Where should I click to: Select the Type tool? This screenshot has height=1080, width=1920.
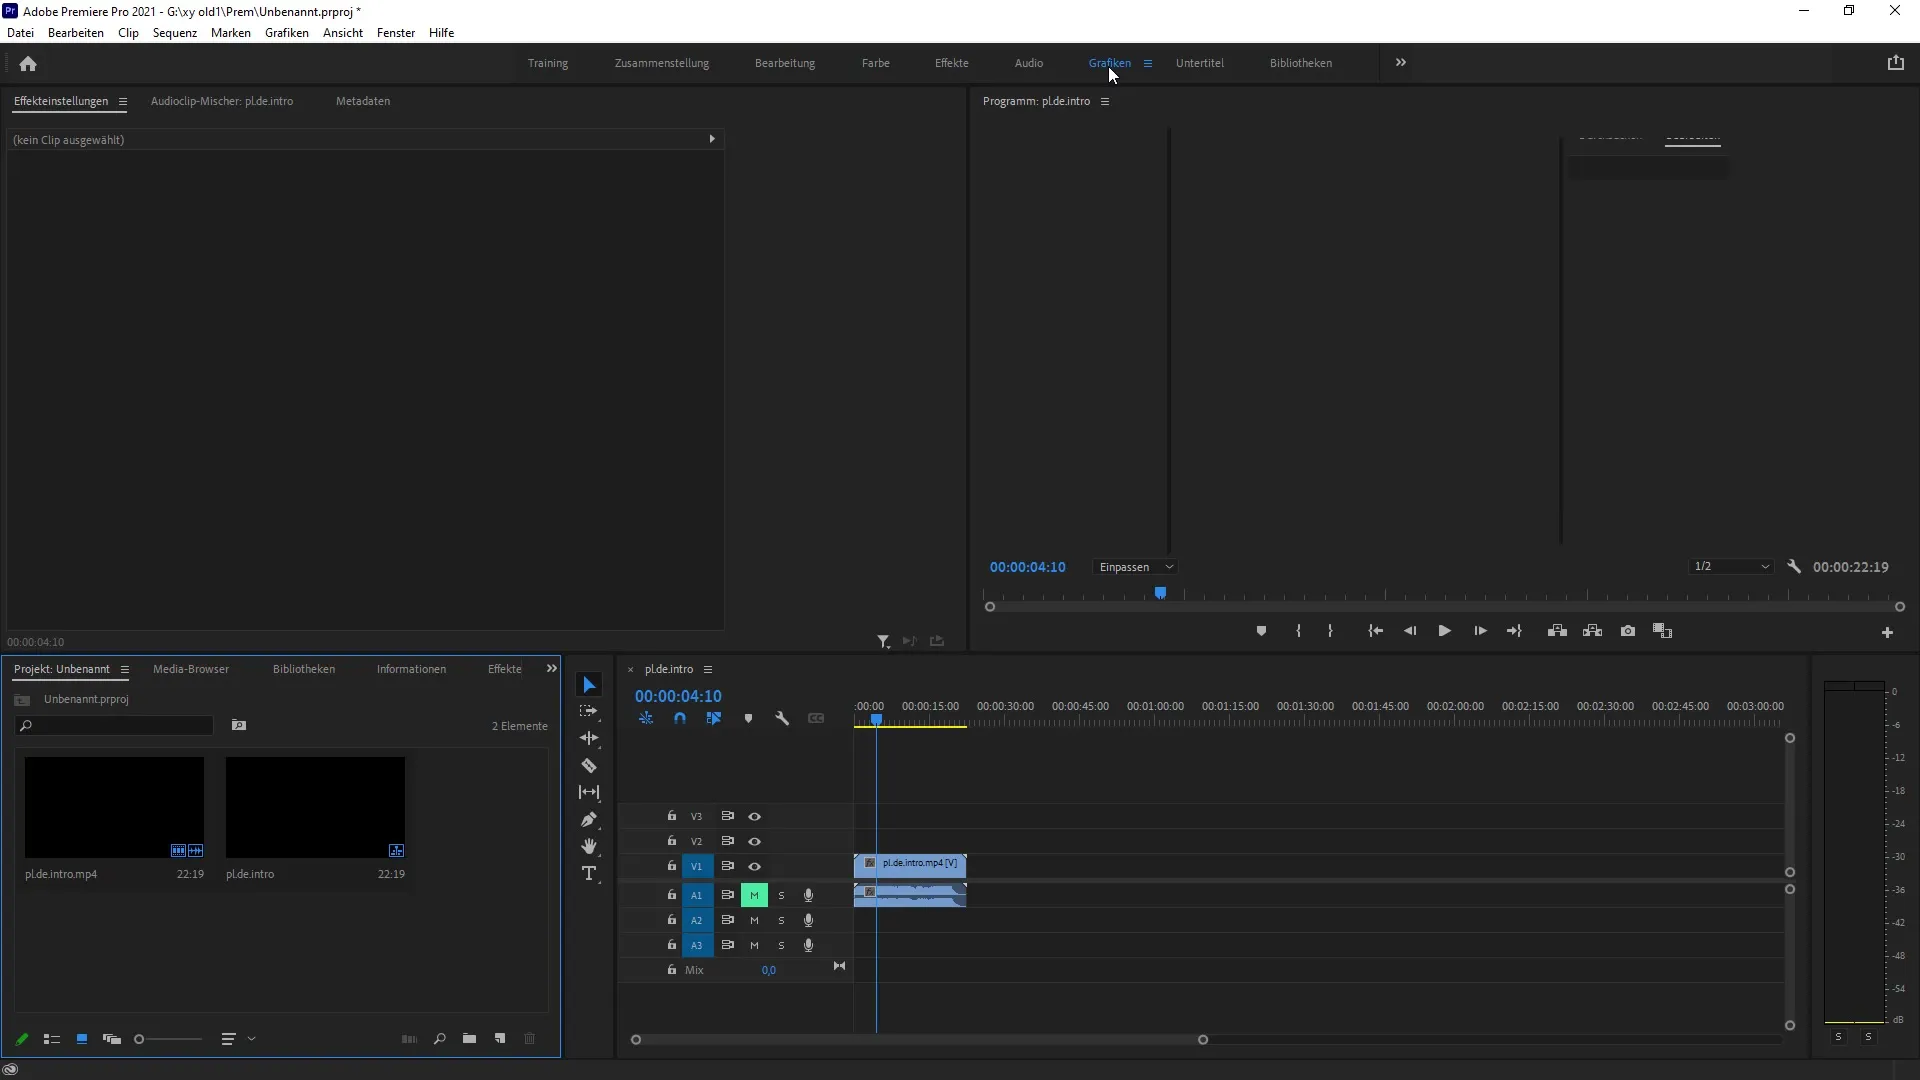pyautogui.click(x=589, y=874)
